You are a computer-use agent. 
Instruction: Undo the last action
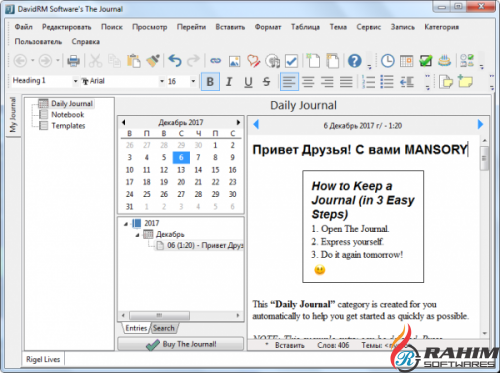pyautogui.click(x=175, y=61)
